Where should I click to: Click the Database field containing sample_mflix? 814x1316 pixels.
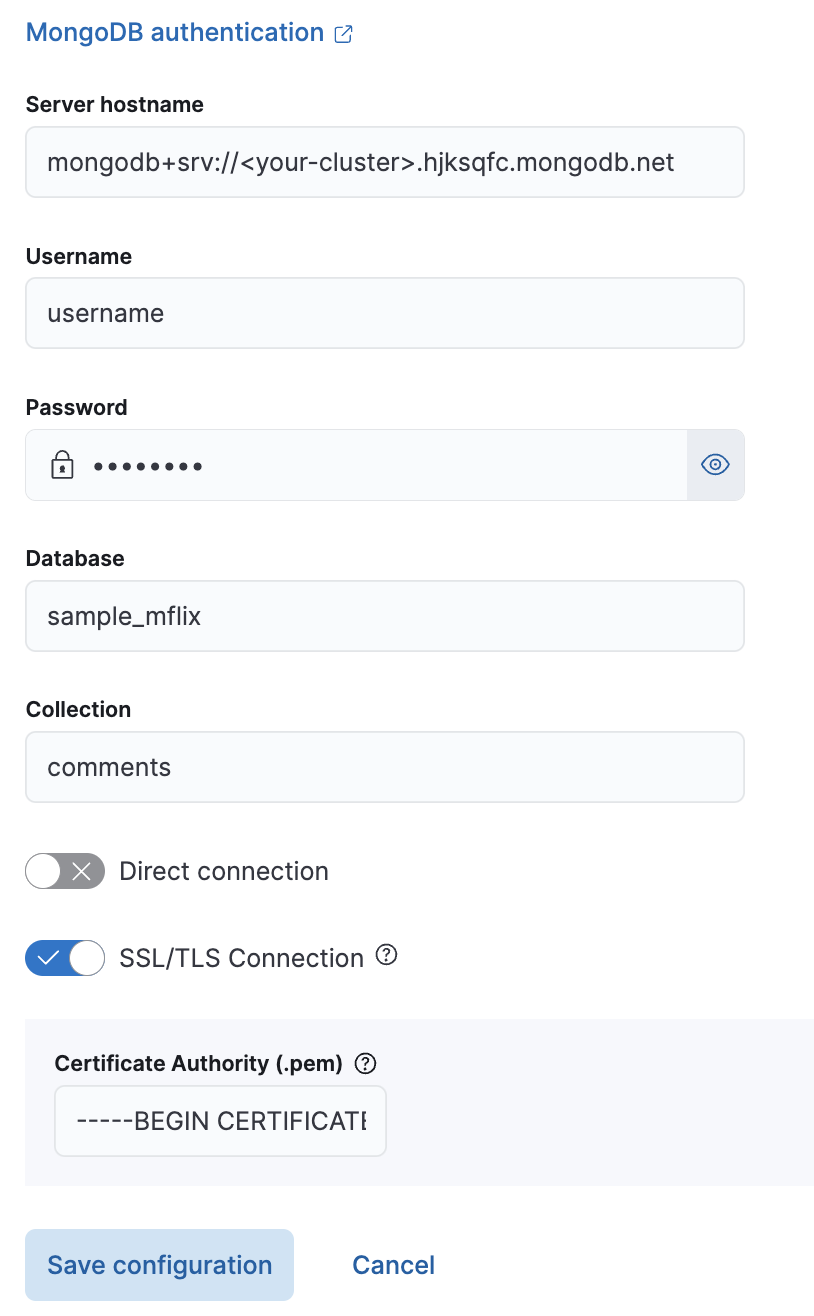pyautogui.click(x=384, y=616)
